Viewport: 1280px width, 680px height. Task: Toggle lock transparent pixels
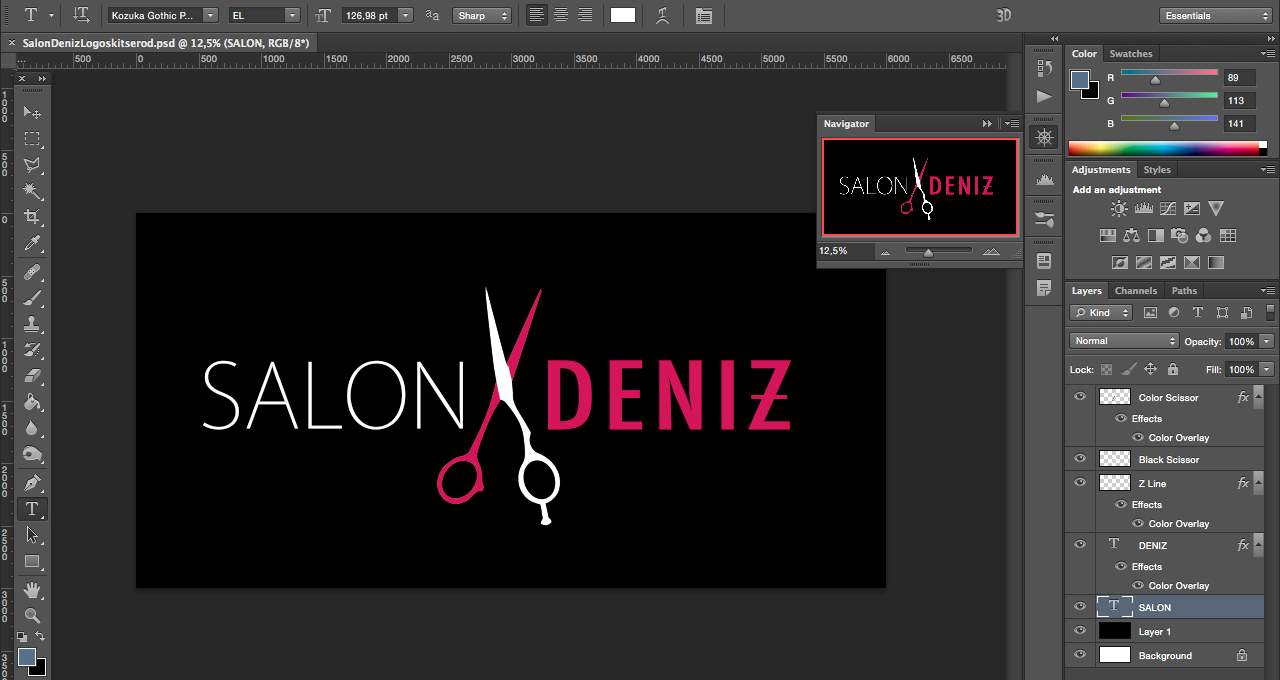coord(1106,369)
